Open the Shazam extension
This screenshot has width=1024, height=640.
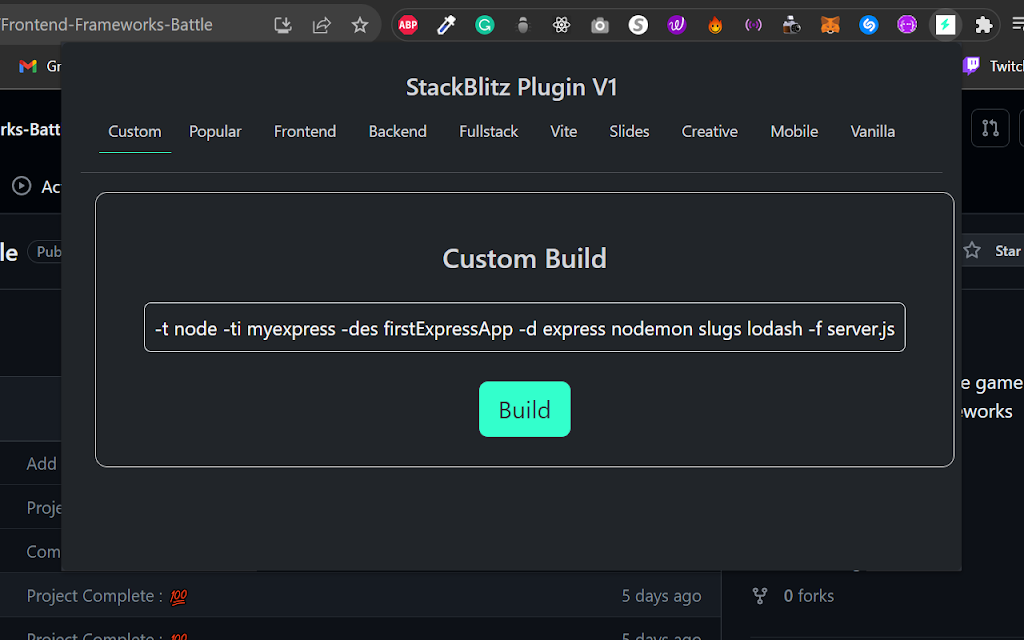pyautogui.click(x=869, y=25)
